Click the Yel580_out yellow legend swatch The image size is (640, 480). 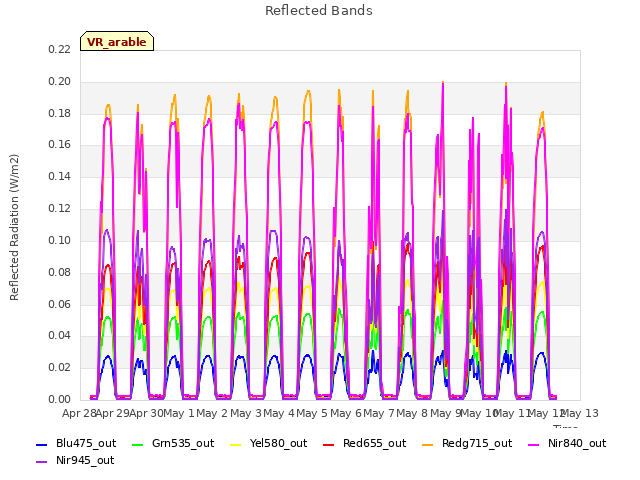pos(236,444)
